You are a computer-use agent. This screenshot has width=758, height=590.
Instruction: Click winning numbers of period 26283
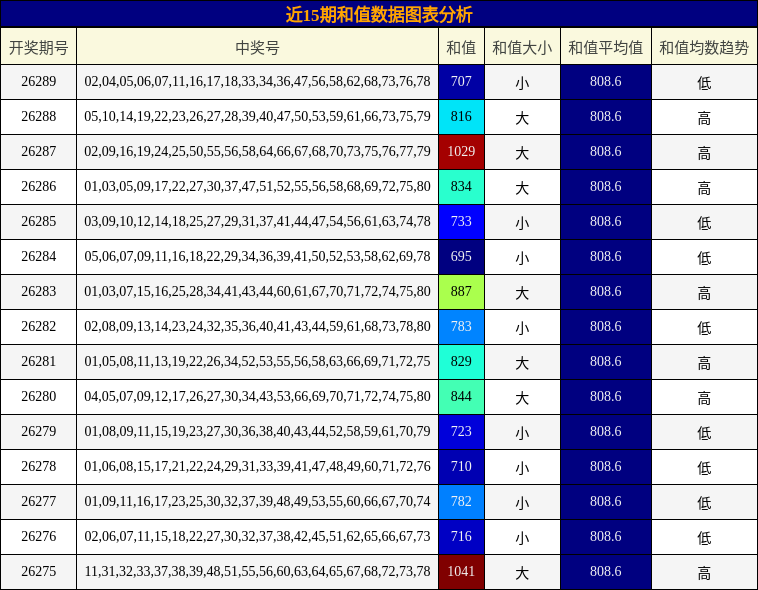pos(257,292)
